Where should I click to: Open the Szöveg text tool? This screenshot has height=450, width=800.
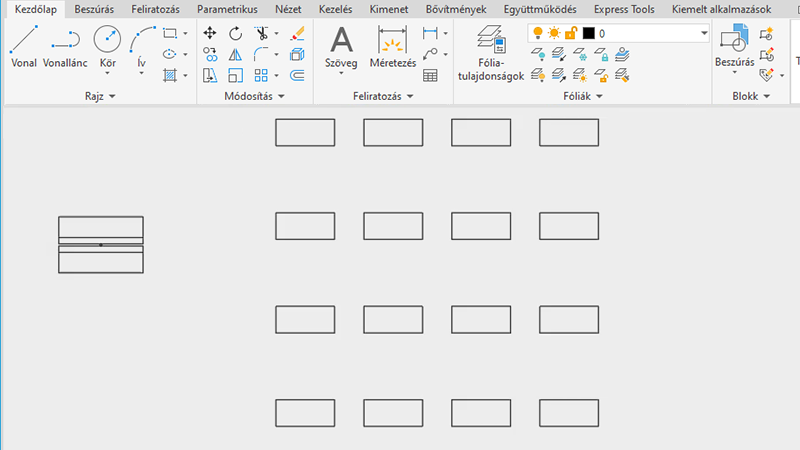[x=341, y=46]
